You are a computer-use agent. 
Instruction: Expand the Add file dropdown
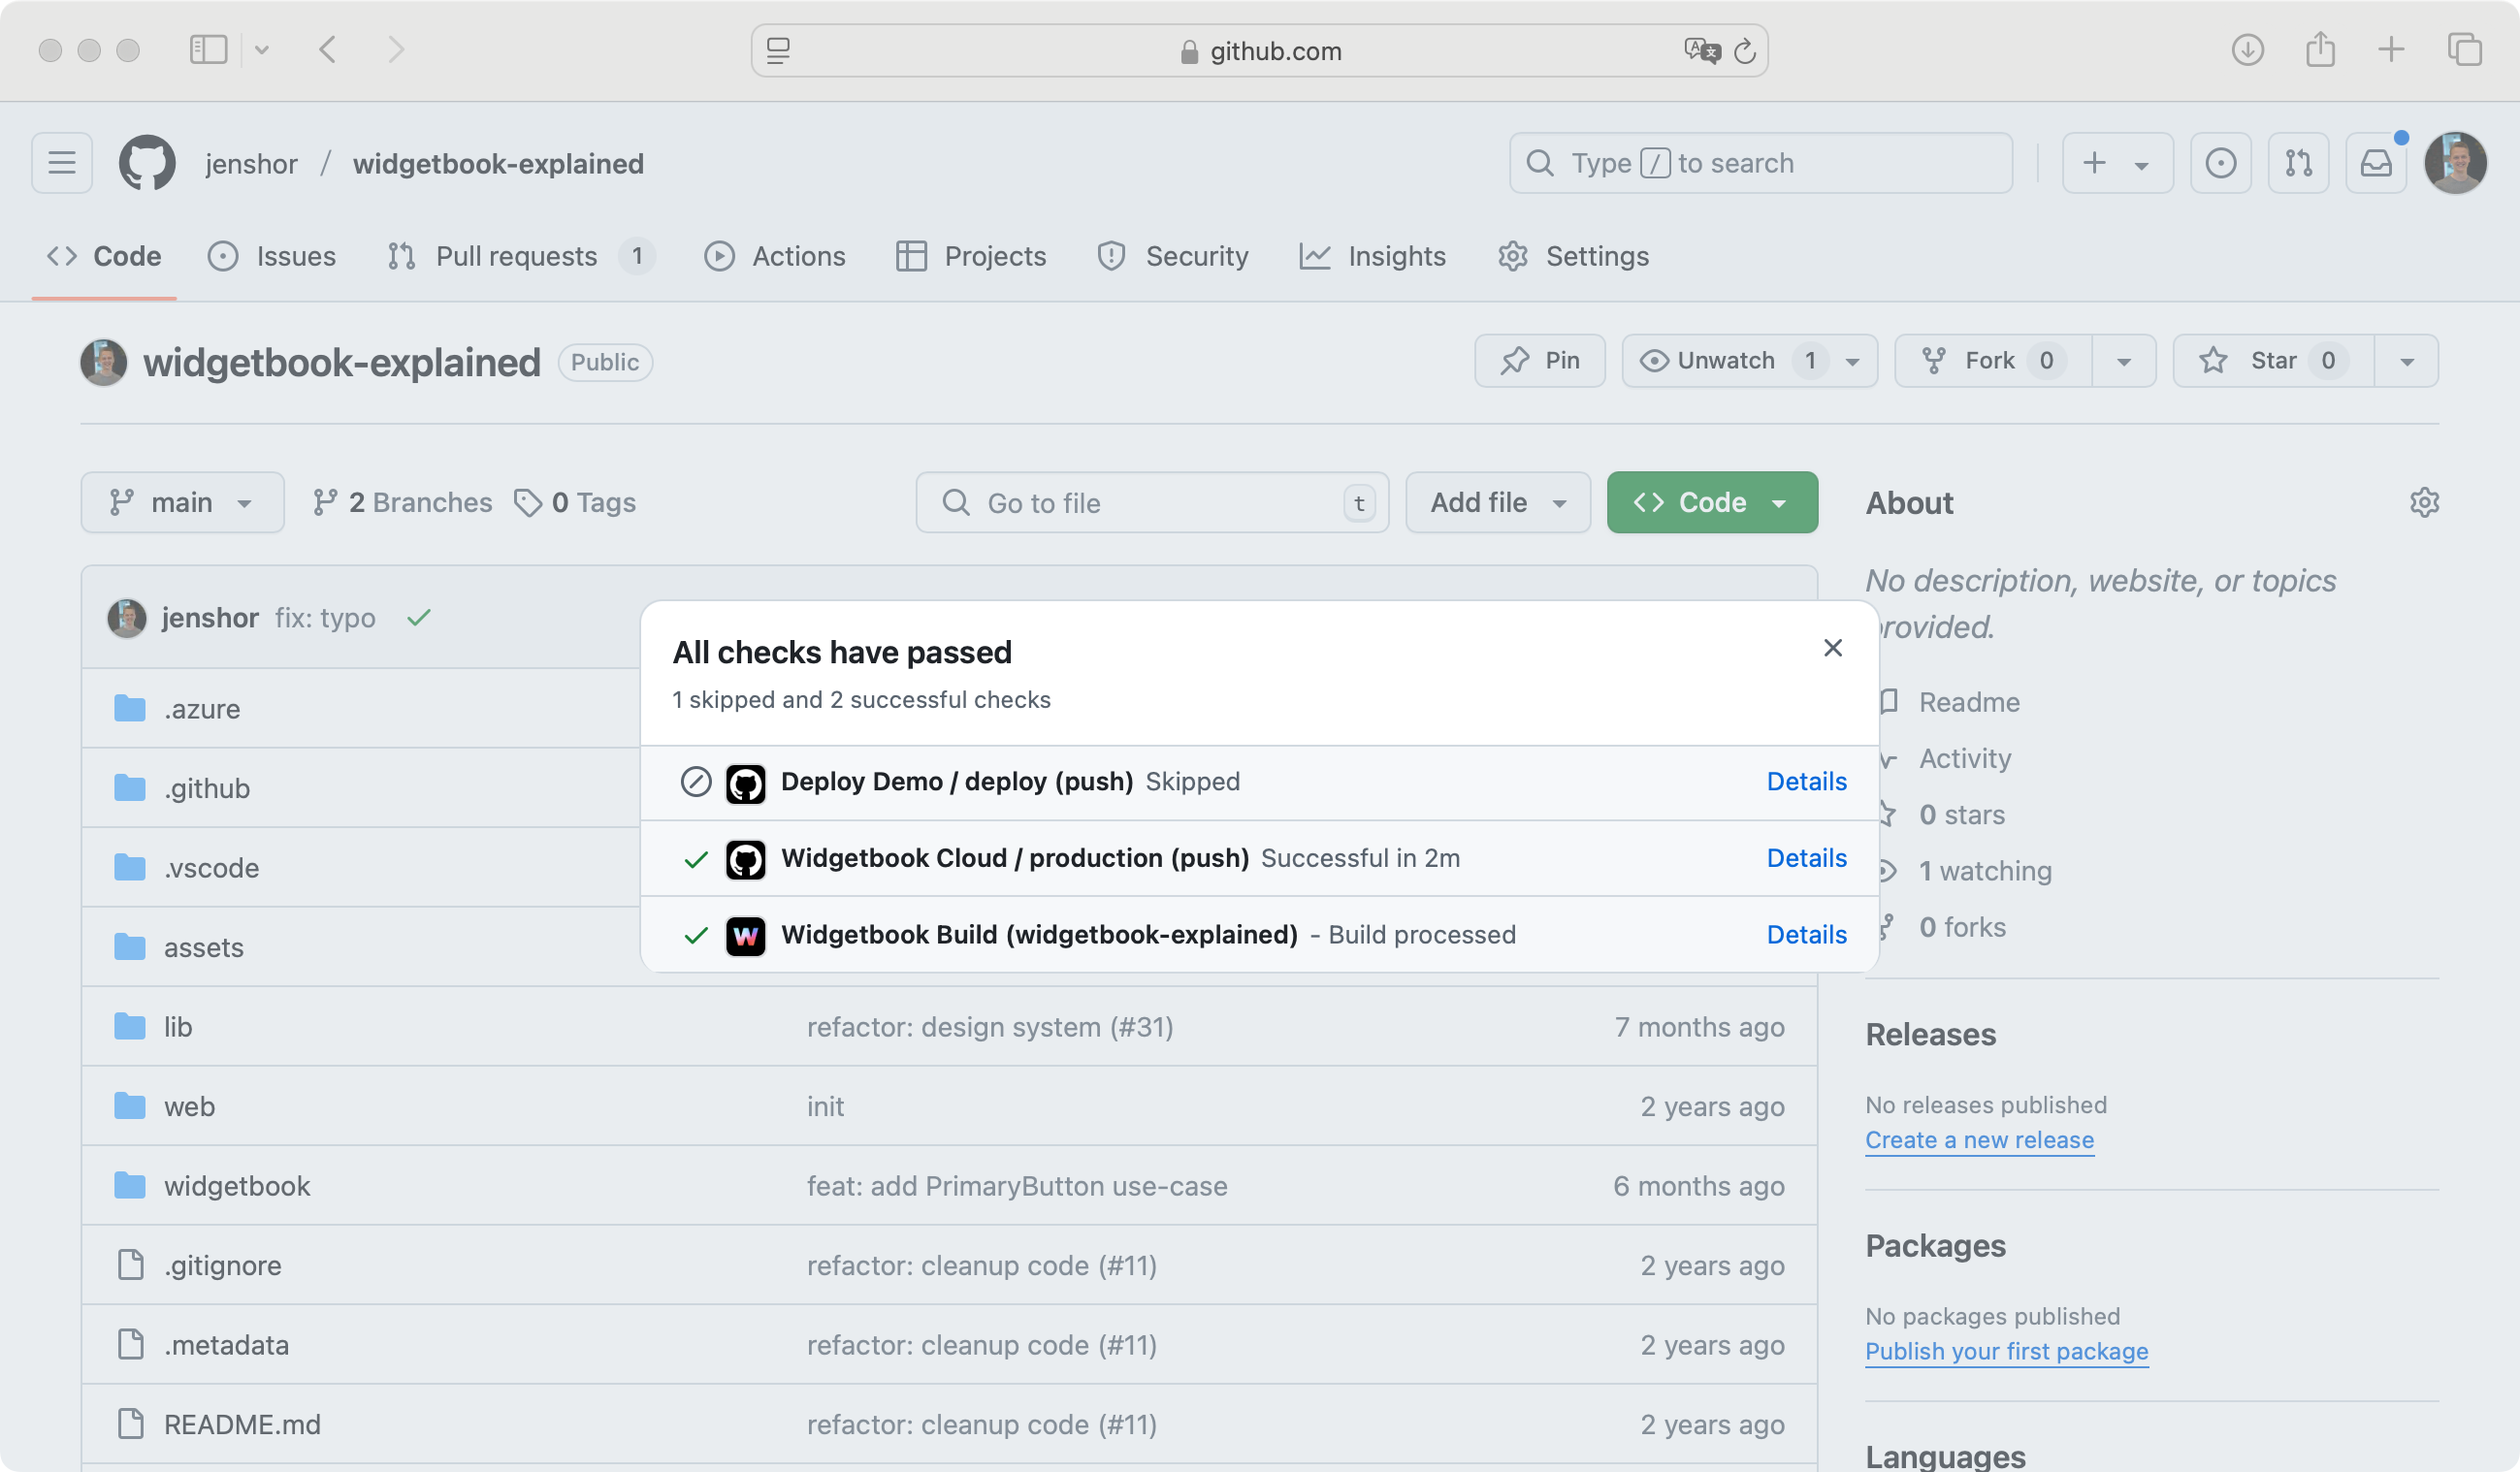1497,502
